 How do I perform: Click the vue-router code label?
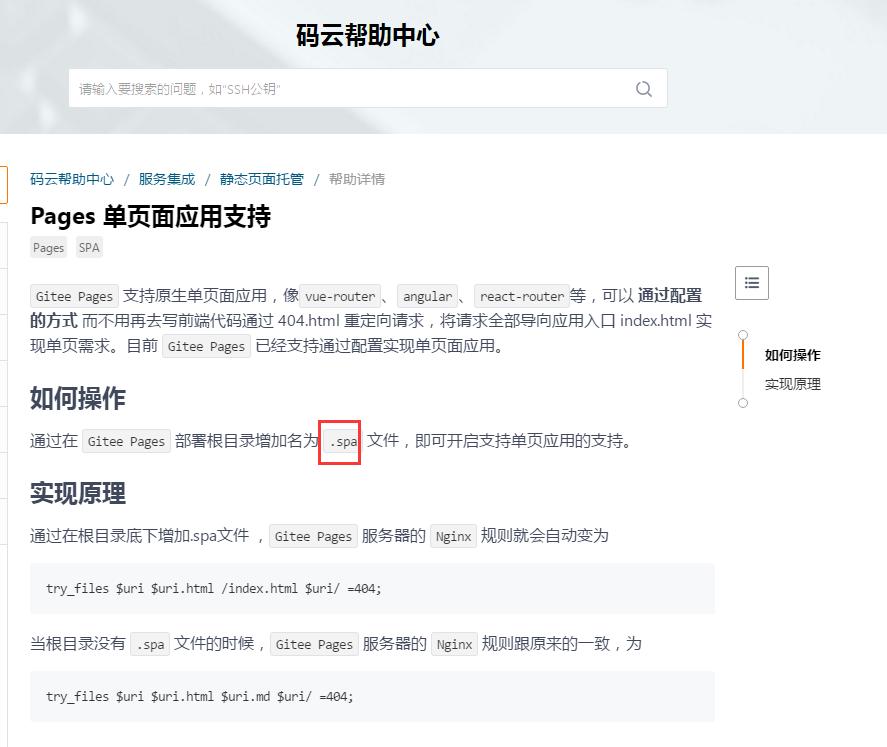click(340, 296)
